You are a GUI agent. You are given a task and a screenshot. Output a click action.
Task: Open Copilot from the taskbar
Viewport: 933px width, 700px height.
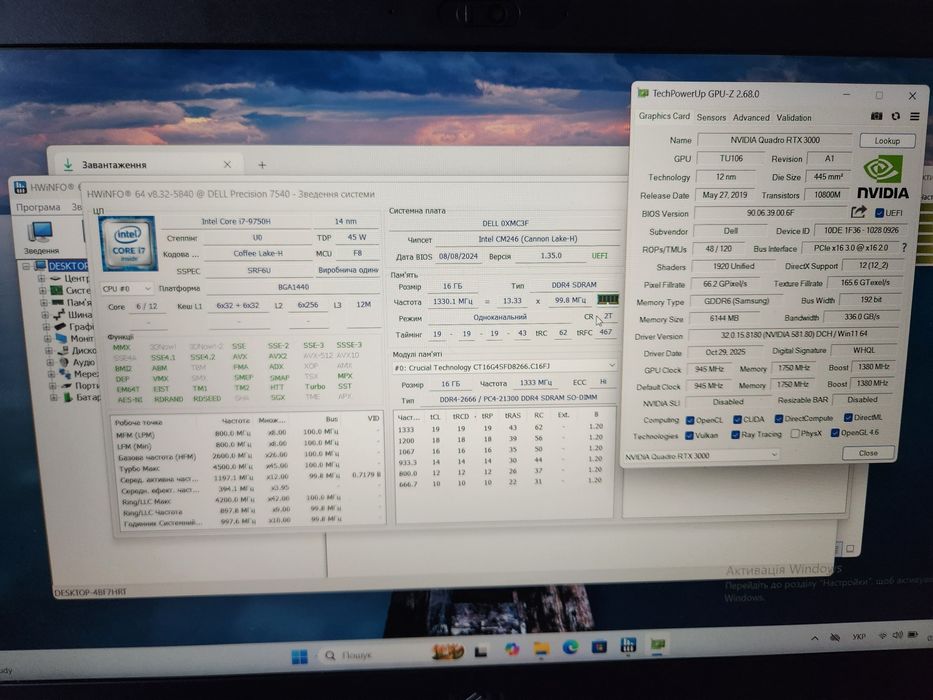point(512,650)
